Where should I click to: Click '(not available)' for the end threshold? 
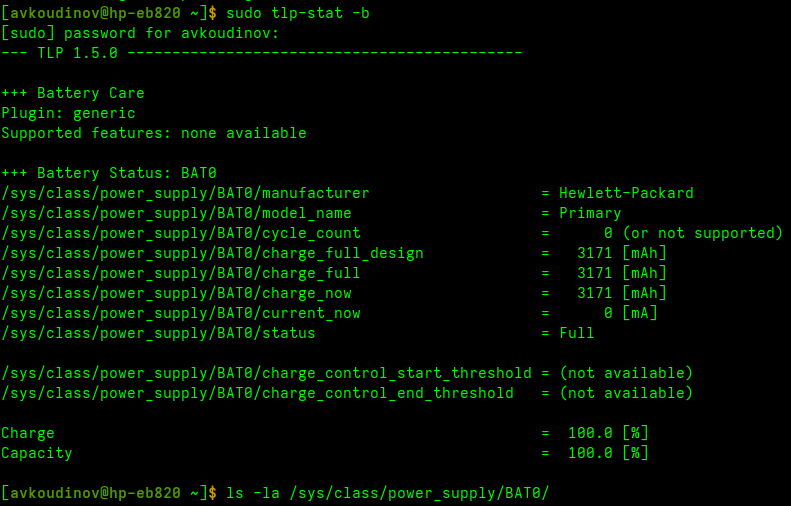(626, 393)
